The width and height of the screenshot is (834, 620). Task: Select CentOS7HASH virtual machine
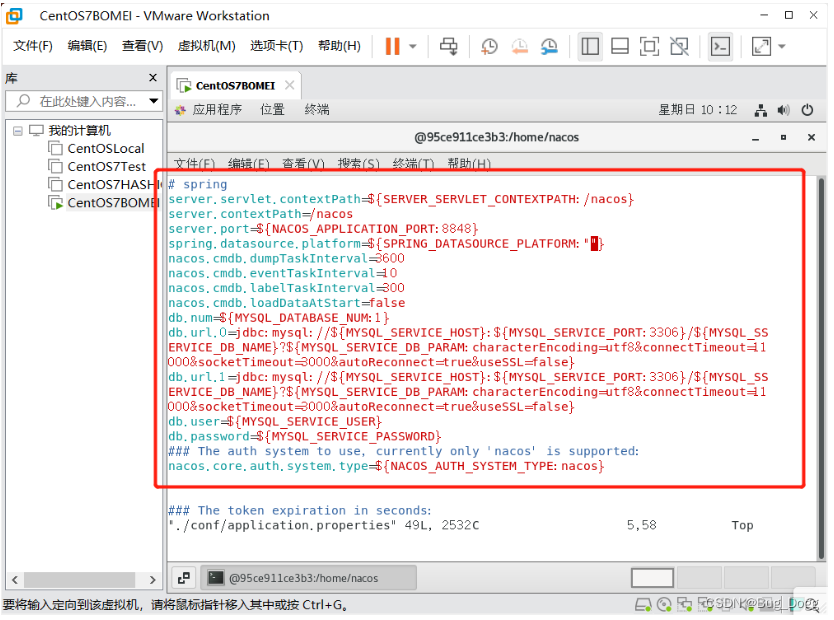coord(104,185)
